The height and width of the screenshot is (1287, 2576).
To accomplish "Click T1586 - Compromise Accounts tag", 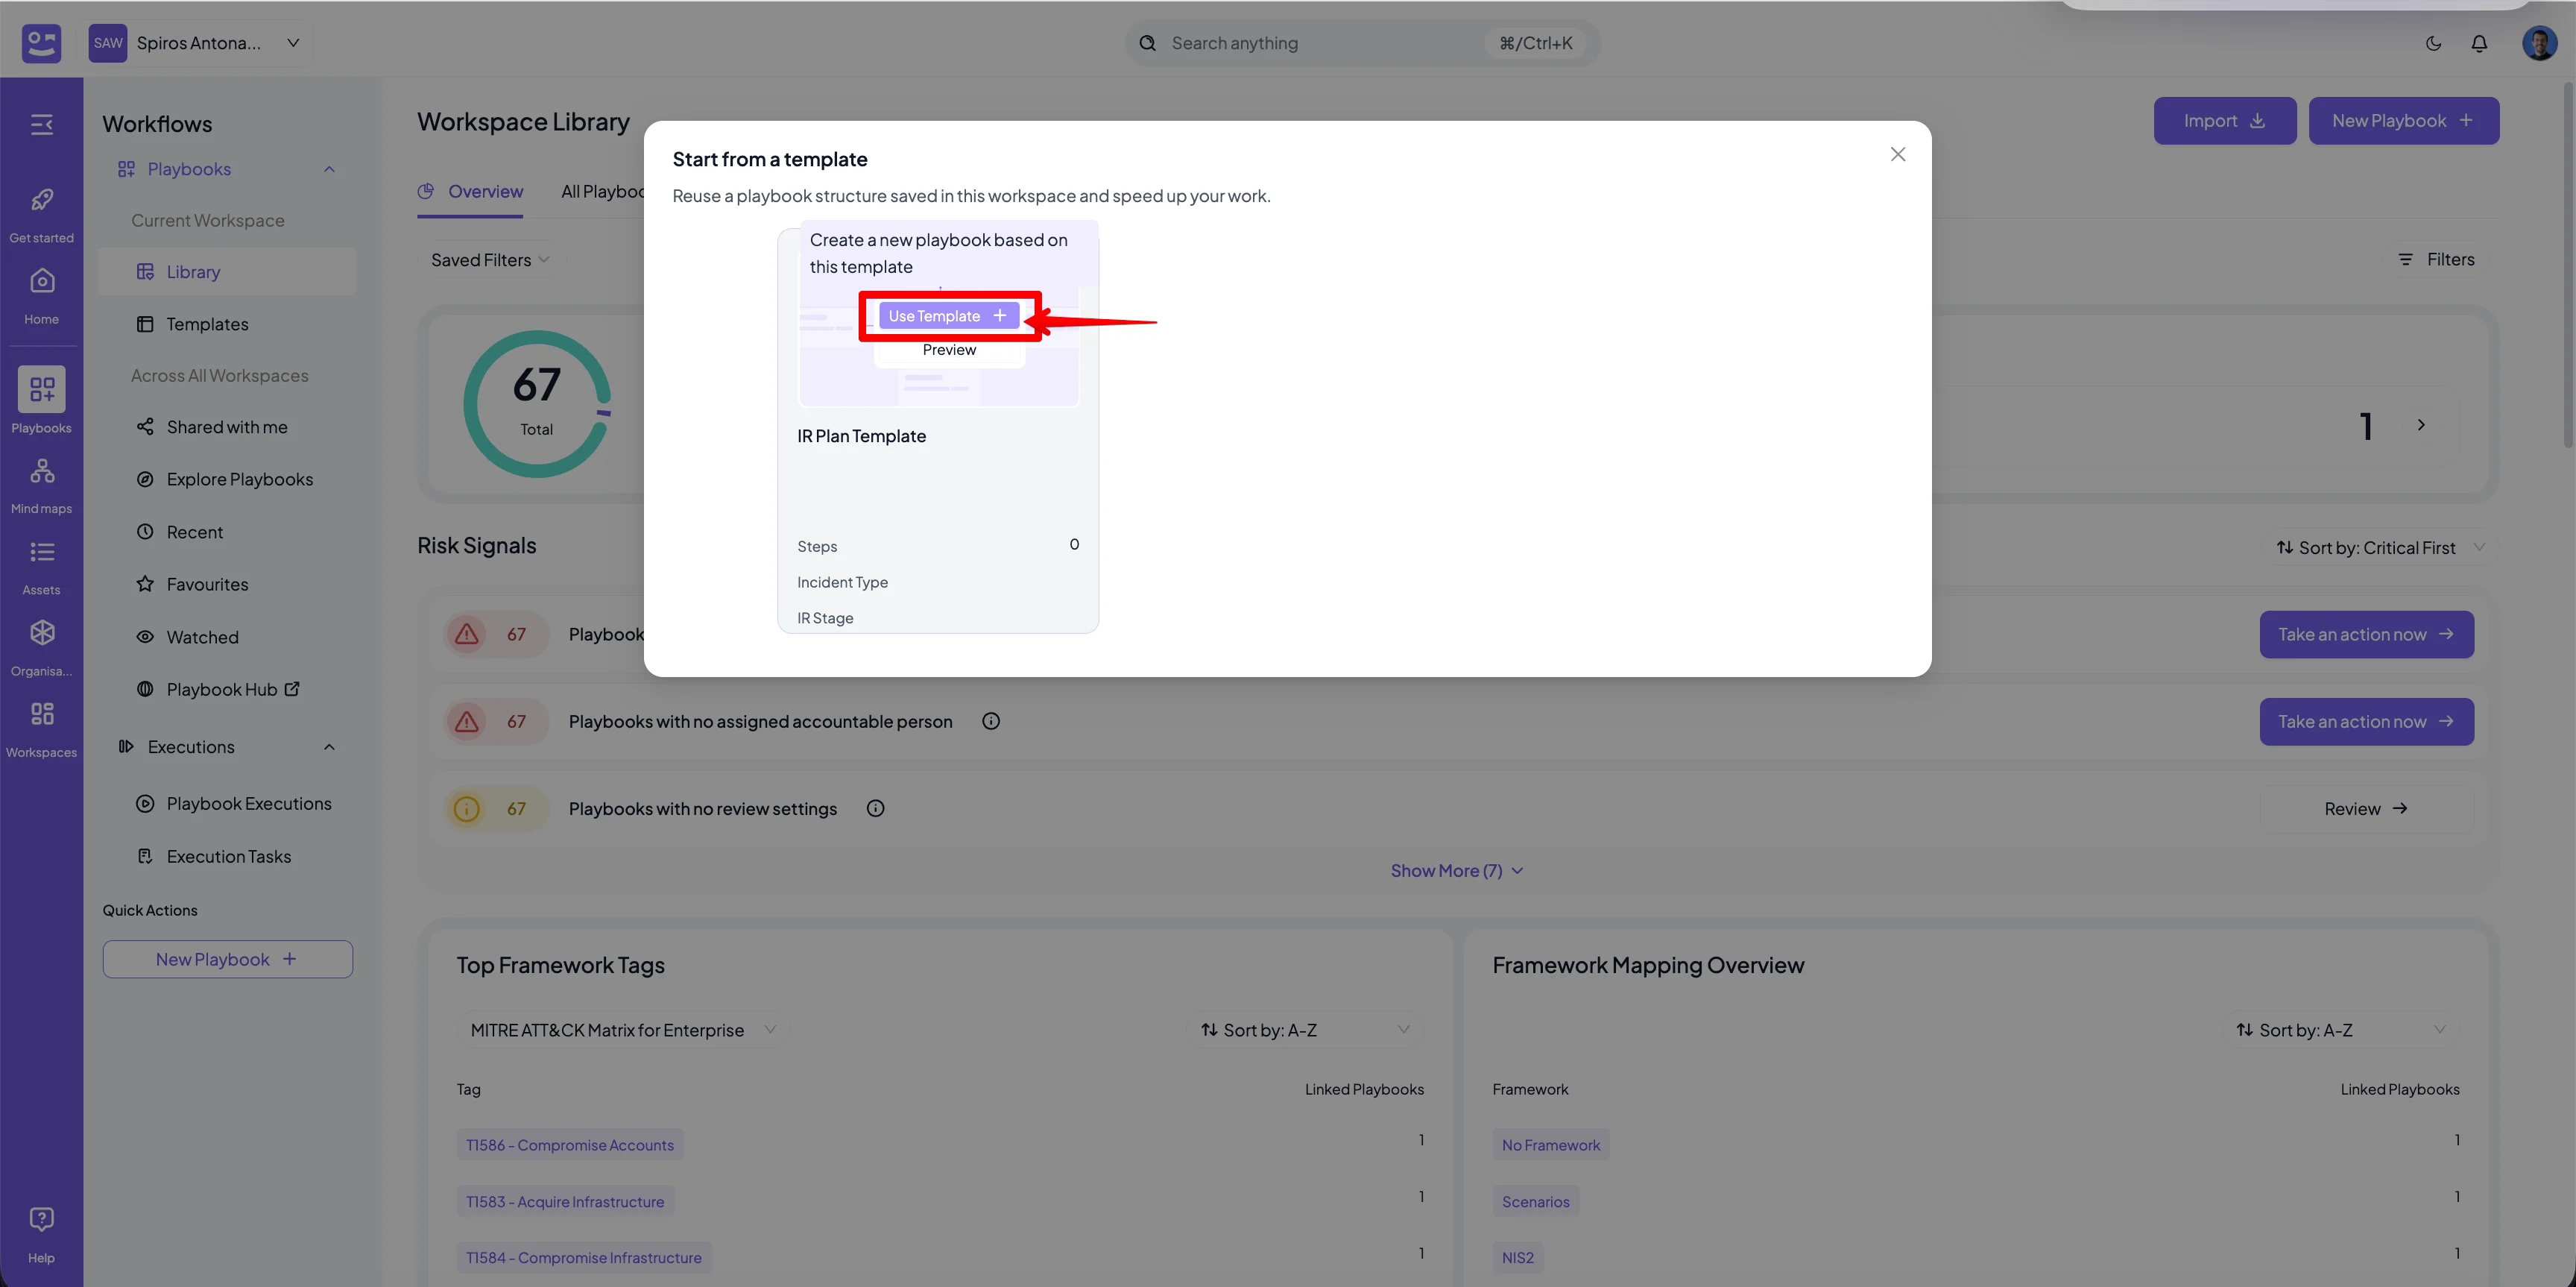I will coord(570,1145).
